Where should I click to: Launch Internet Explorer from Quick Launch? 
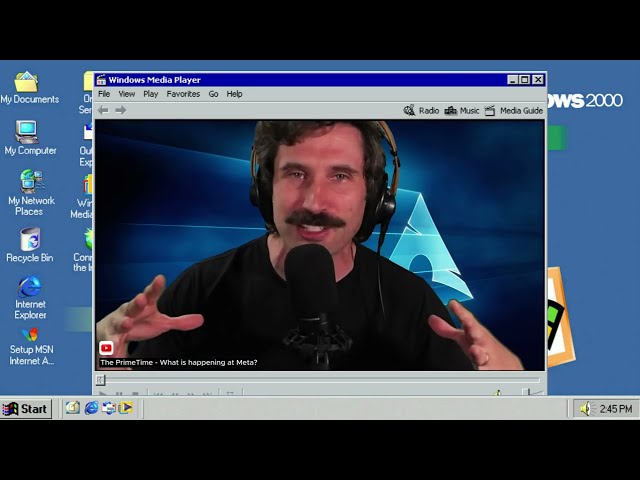[91, 408]
